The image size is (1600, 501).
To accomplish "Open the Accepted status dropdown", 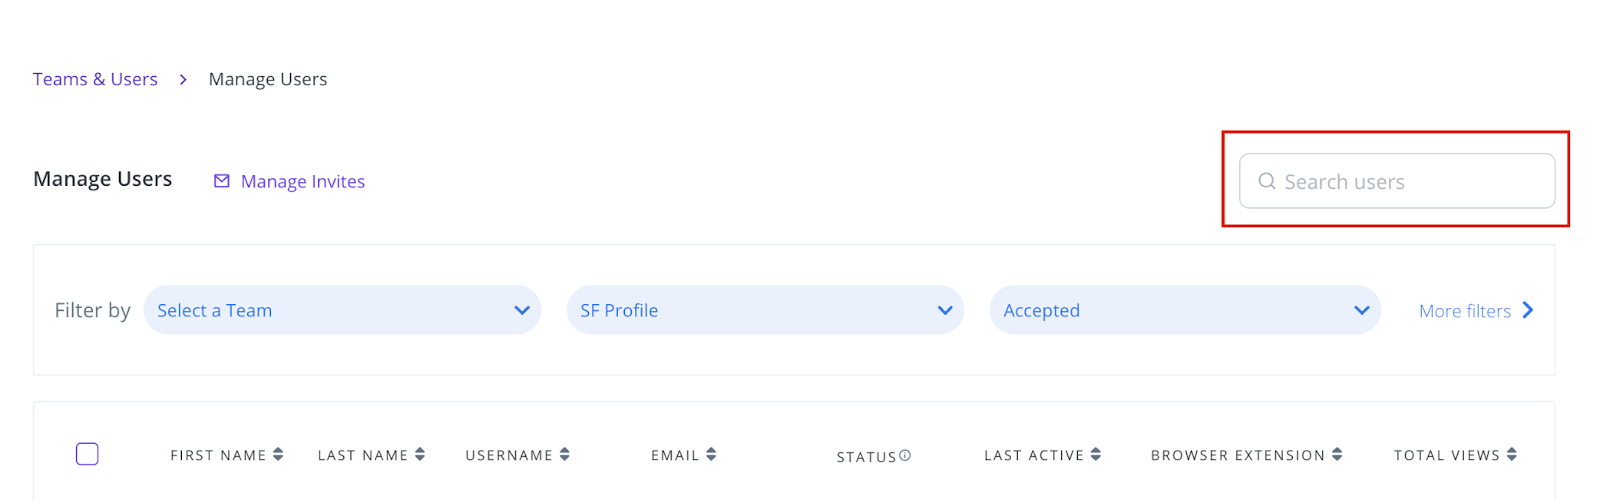I will [x=1185, y=310].
